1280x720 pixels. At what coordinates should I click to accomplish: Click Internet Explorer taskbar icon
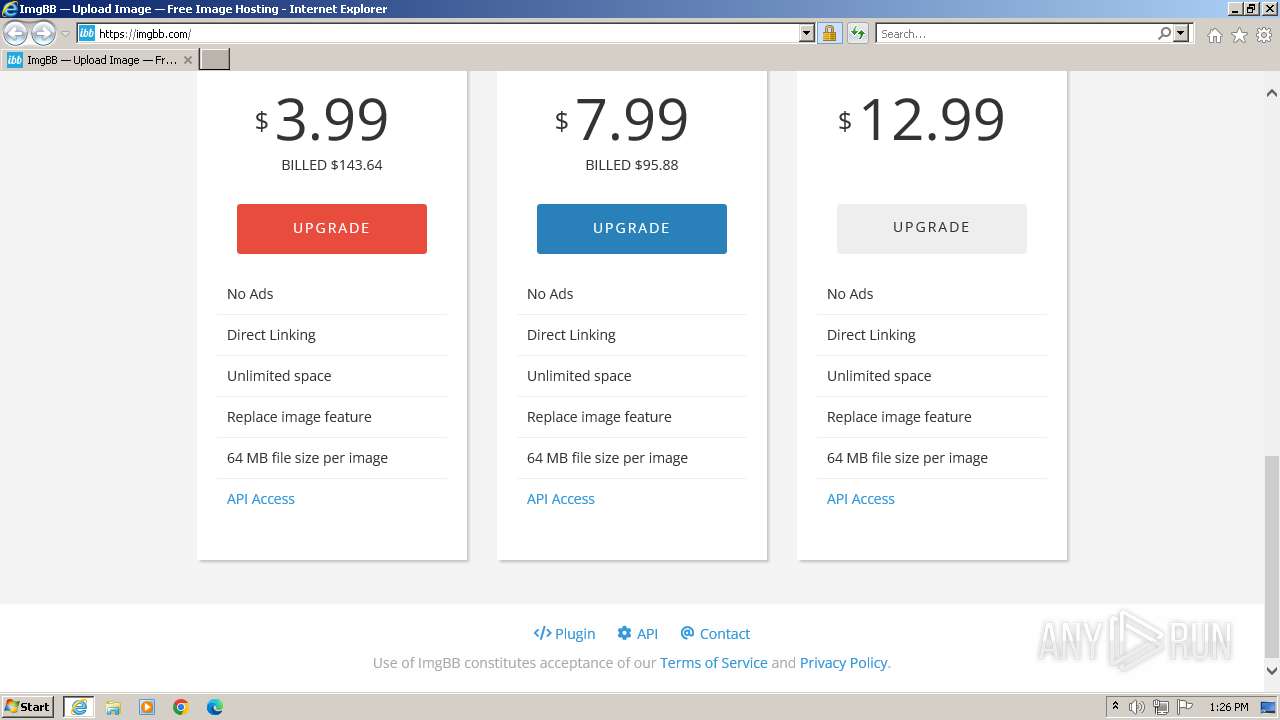click(79, 707)
